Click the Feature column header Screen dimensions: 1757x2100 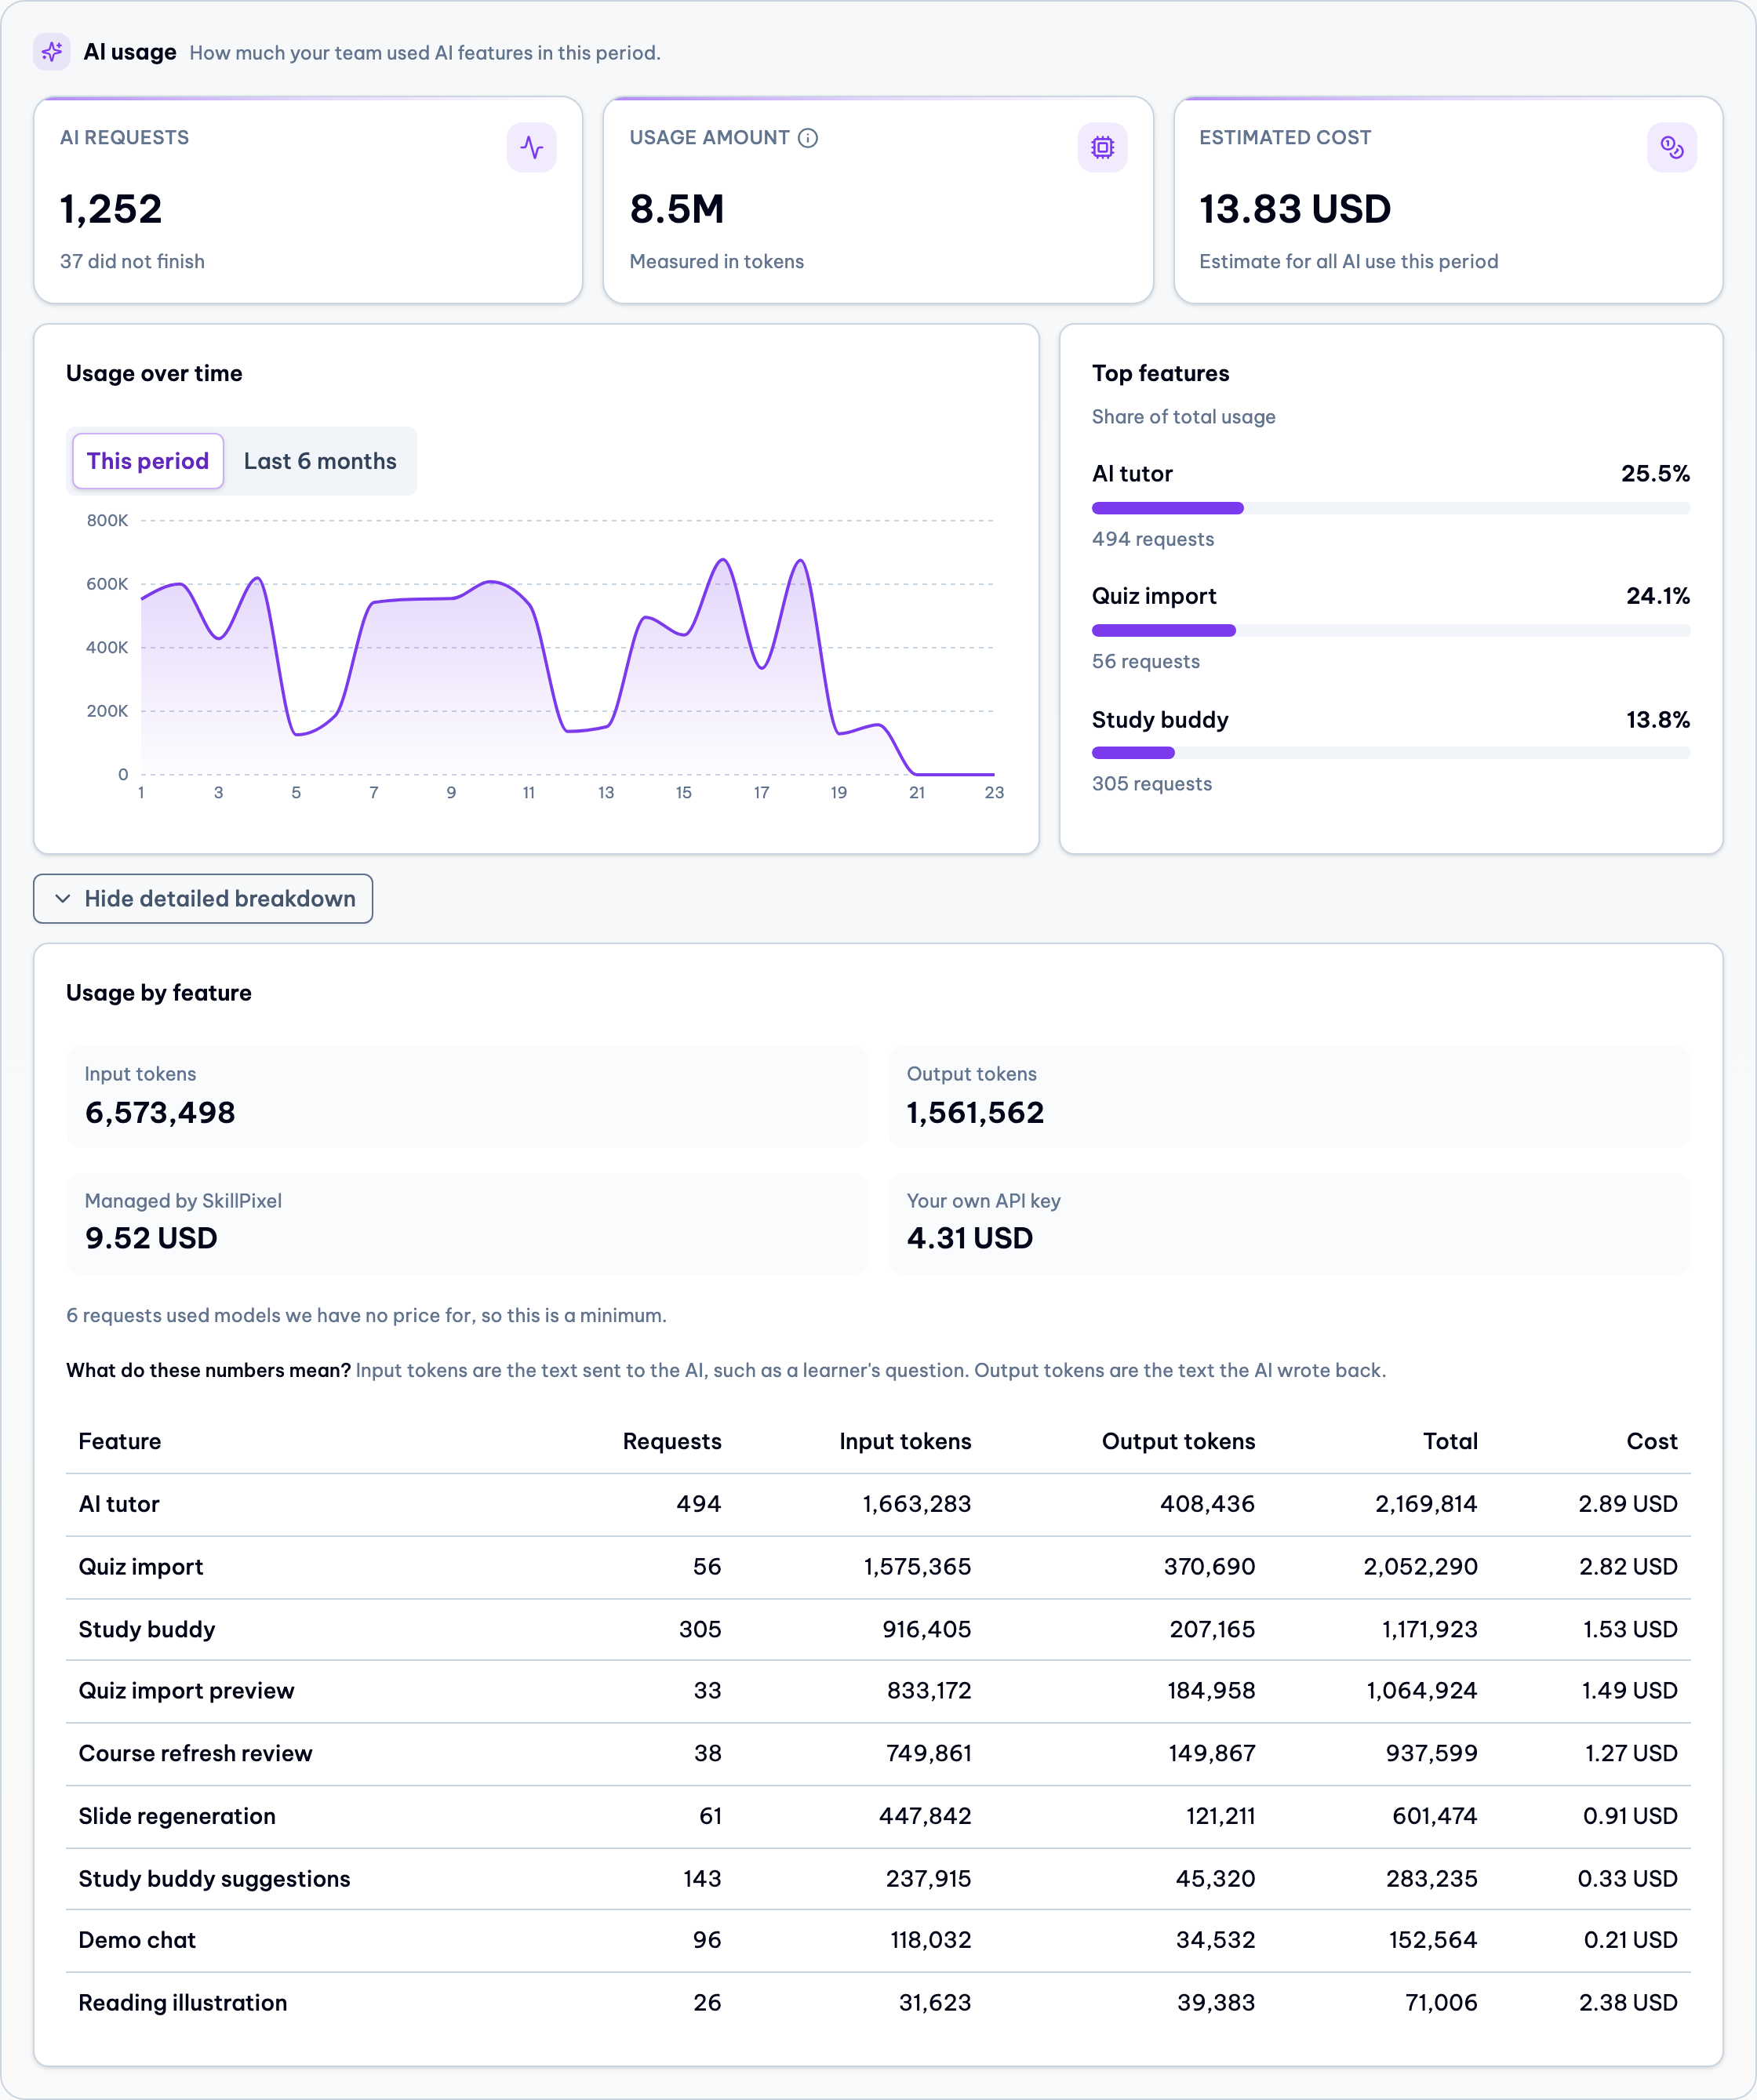(x=120, y=1441)
